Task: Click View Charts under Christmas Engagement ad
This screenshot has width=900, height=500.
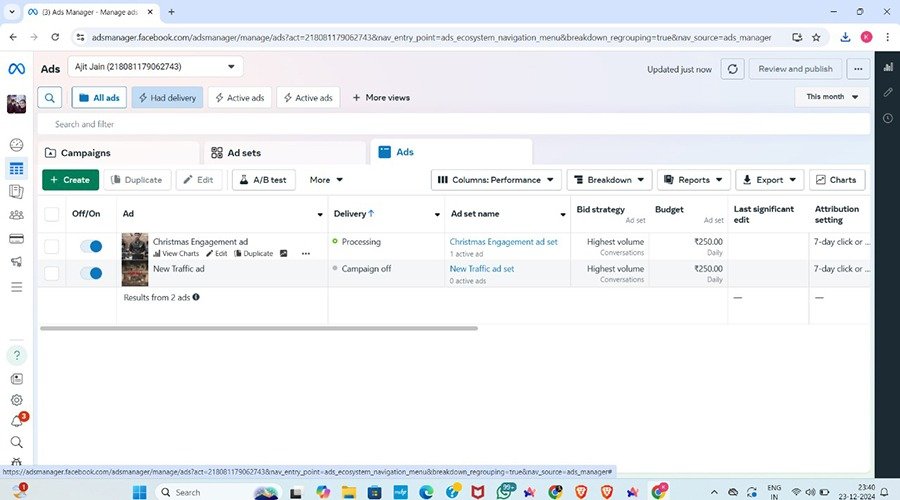Action: click(176, 253)
